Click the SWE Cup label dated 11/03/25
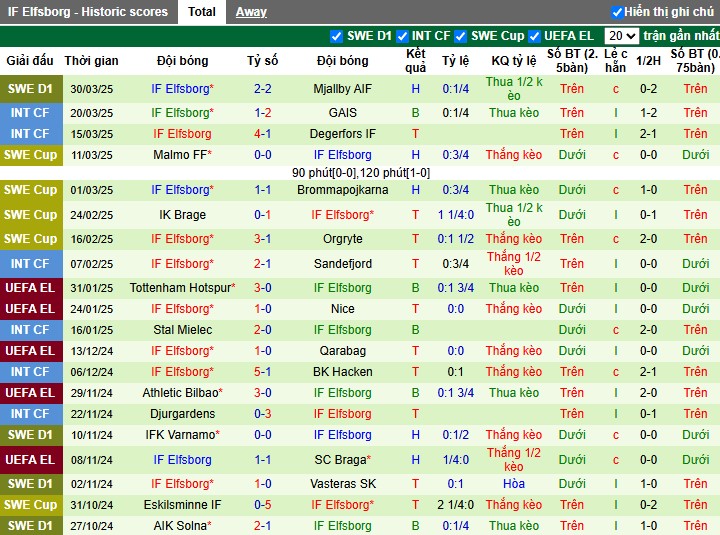Image resolution: width=720 pixels, height=535 pixels. [x=30, y=155]
